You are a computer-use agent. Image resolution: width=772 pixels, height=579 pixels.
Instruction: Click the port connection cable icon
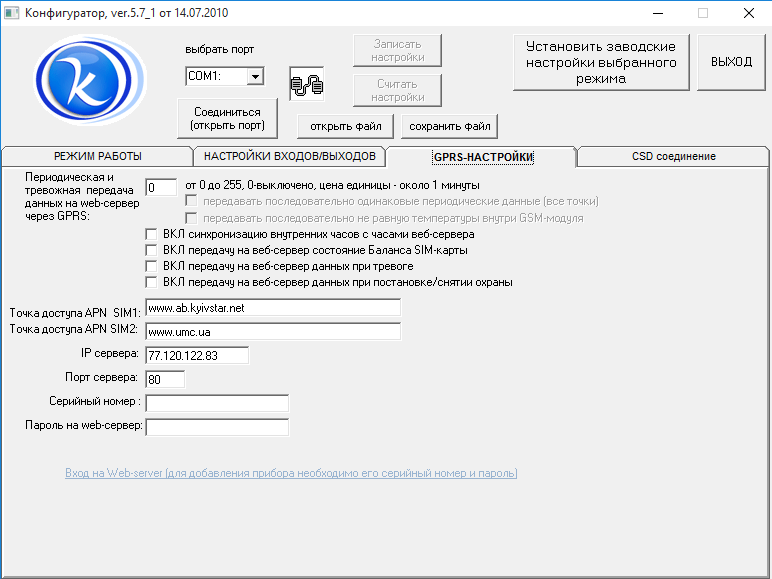point(307,84)
